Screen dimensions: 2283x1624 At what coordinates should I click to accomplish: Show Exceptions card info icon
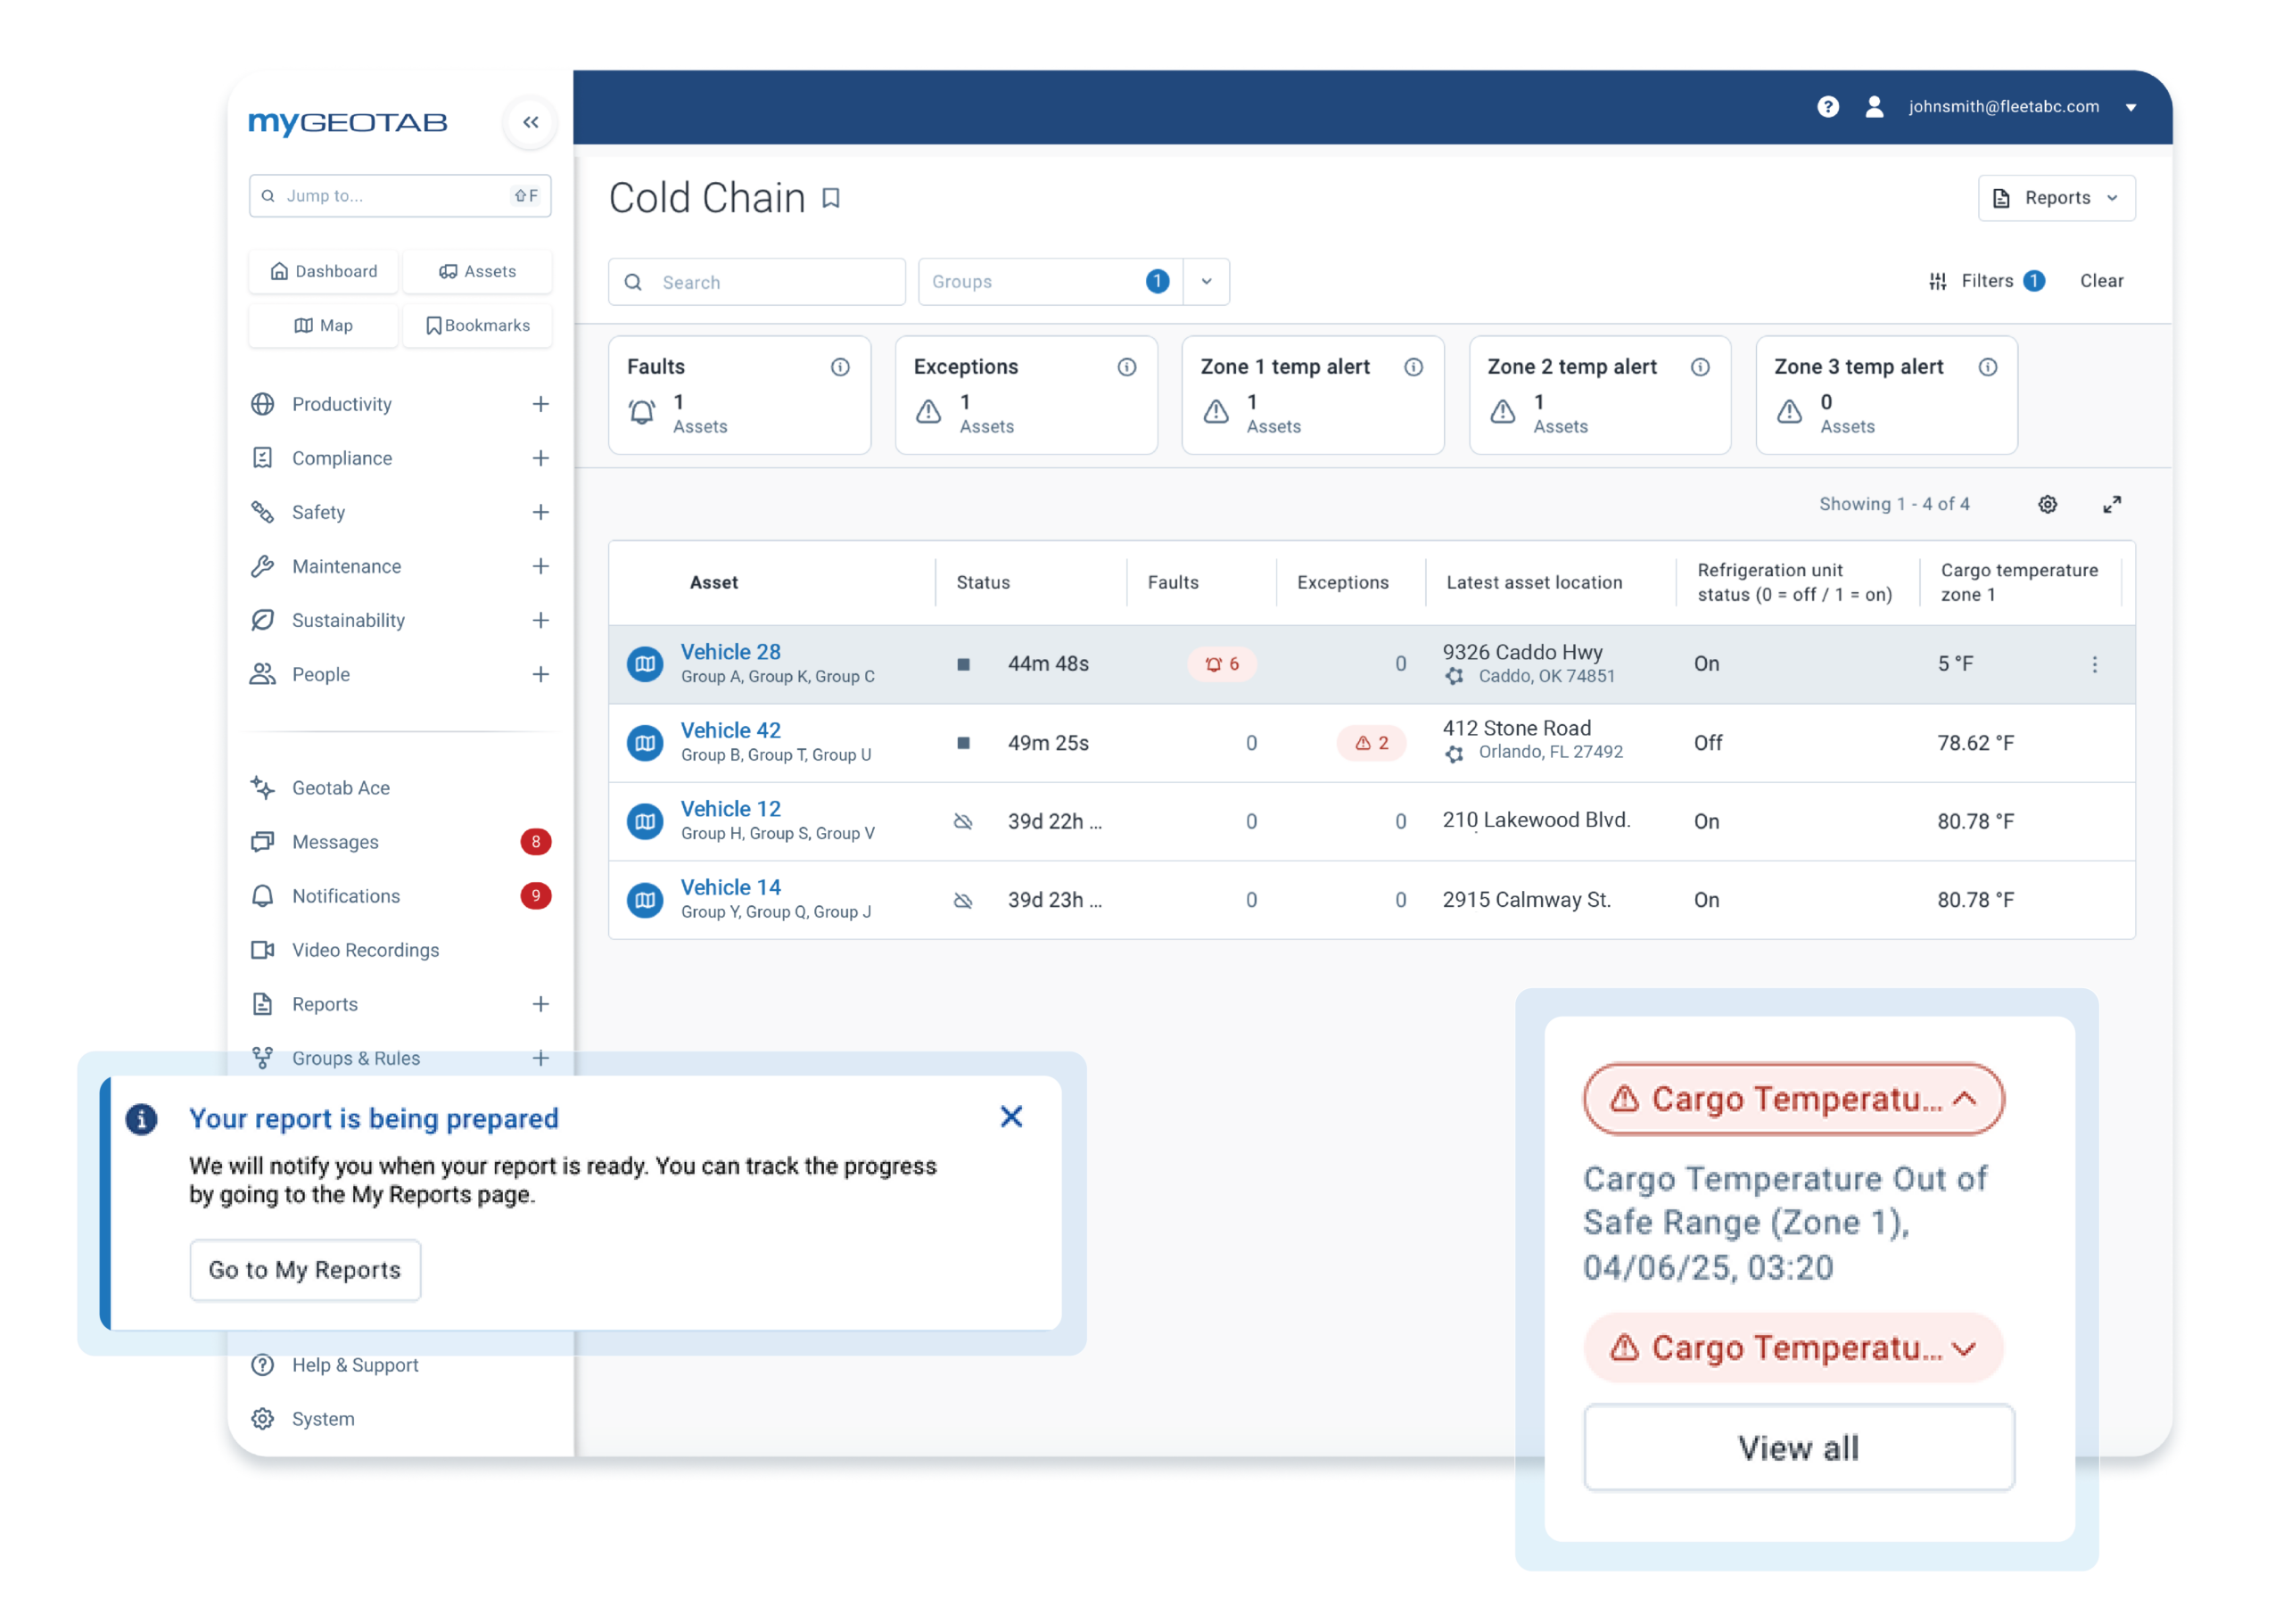(1126, 367)
